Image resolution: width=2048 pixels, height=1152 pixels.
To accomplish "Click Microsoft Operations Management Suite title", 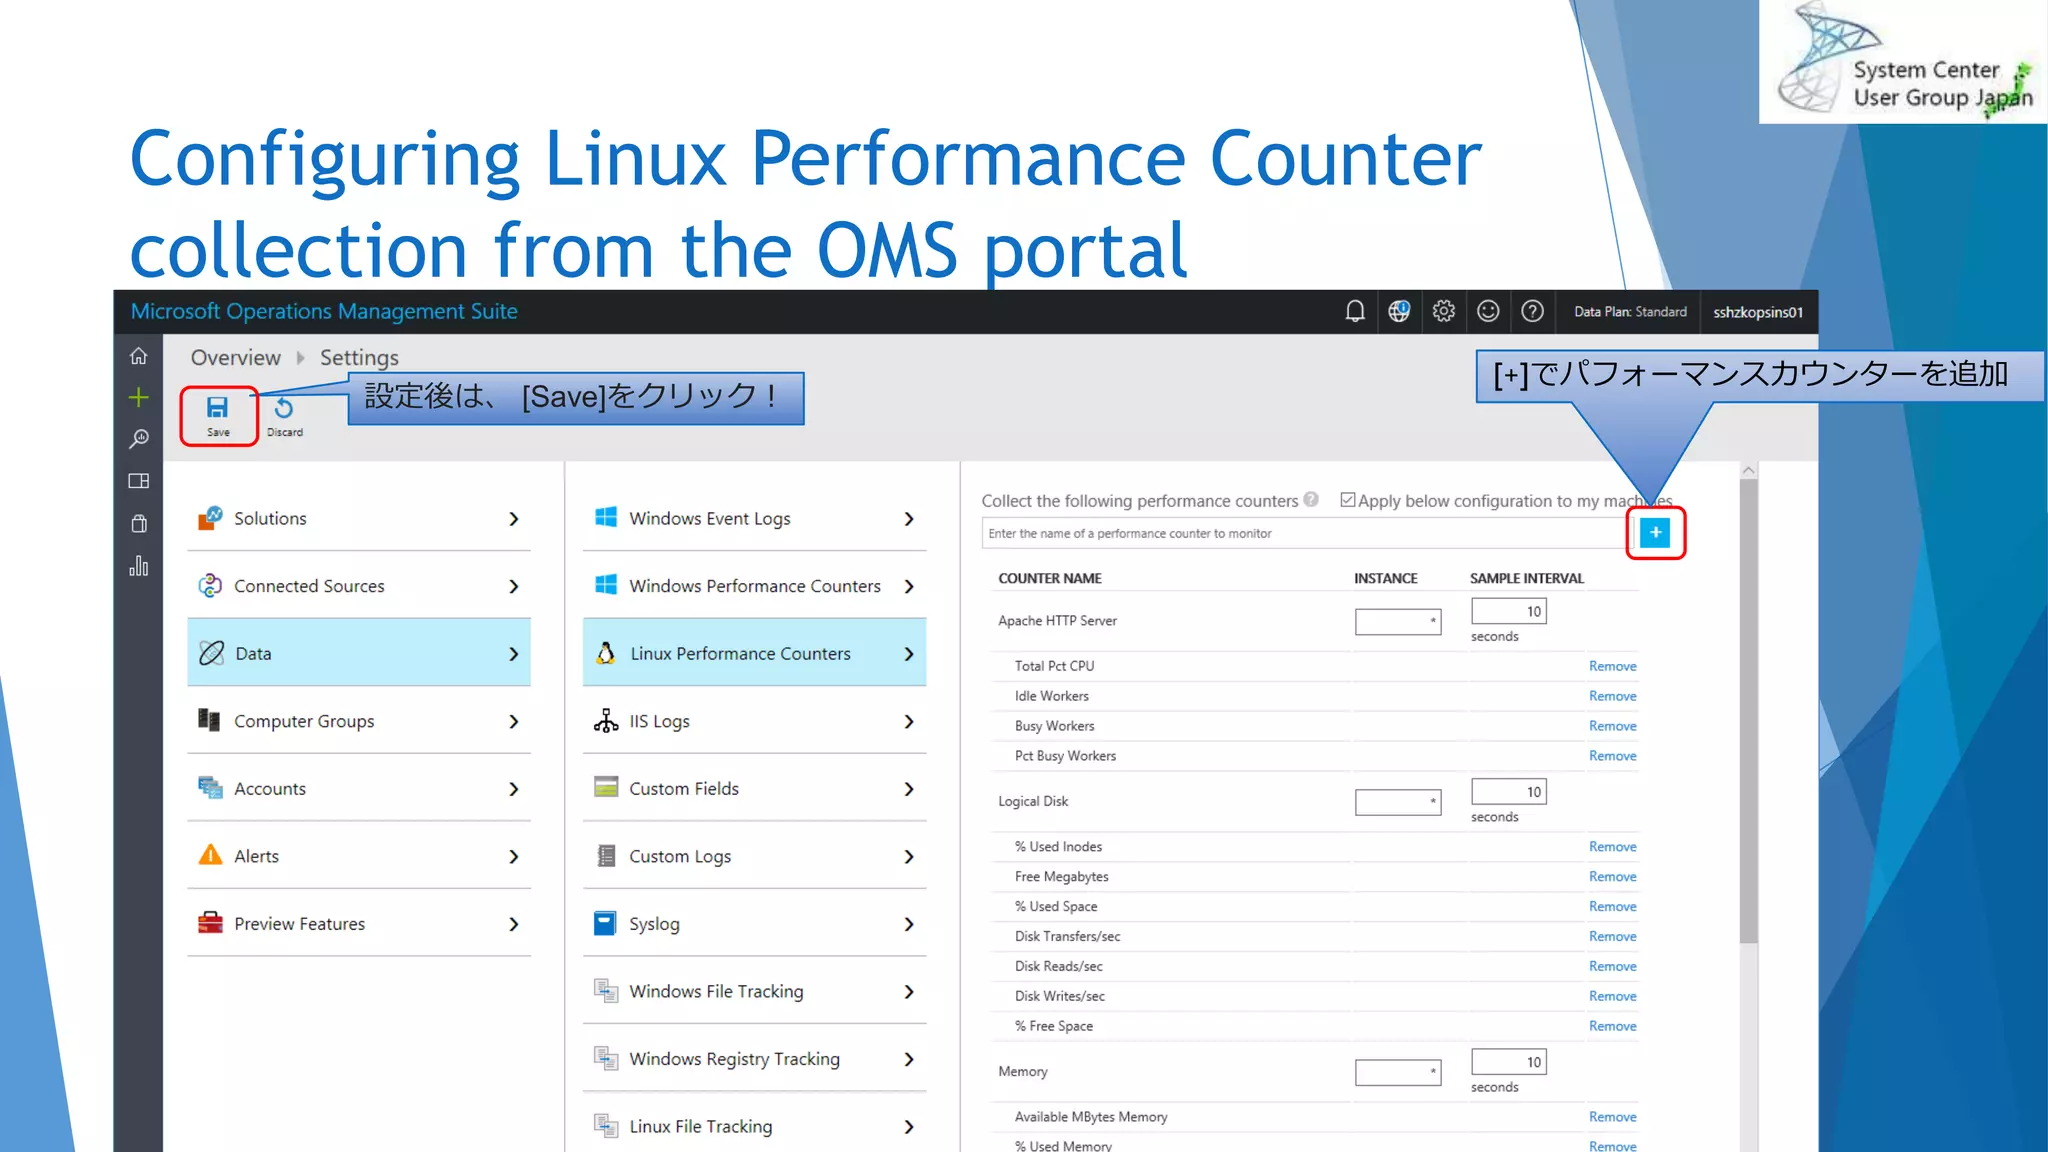I will (x=324, y=311).
